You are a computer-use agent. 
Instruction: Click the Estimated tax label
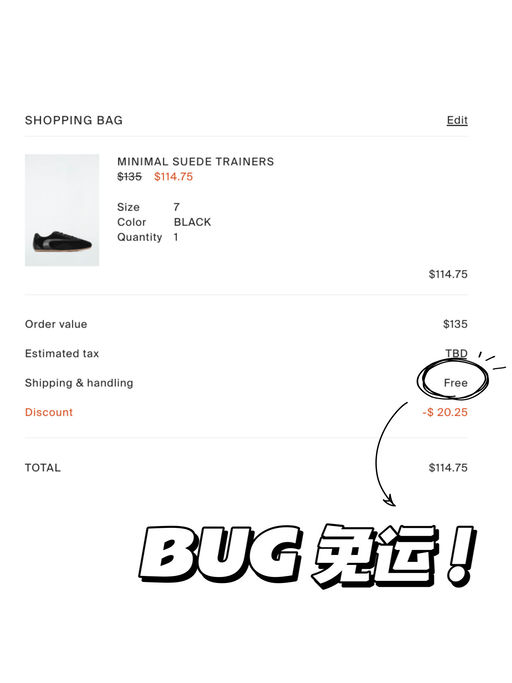[x=62, y=353]
